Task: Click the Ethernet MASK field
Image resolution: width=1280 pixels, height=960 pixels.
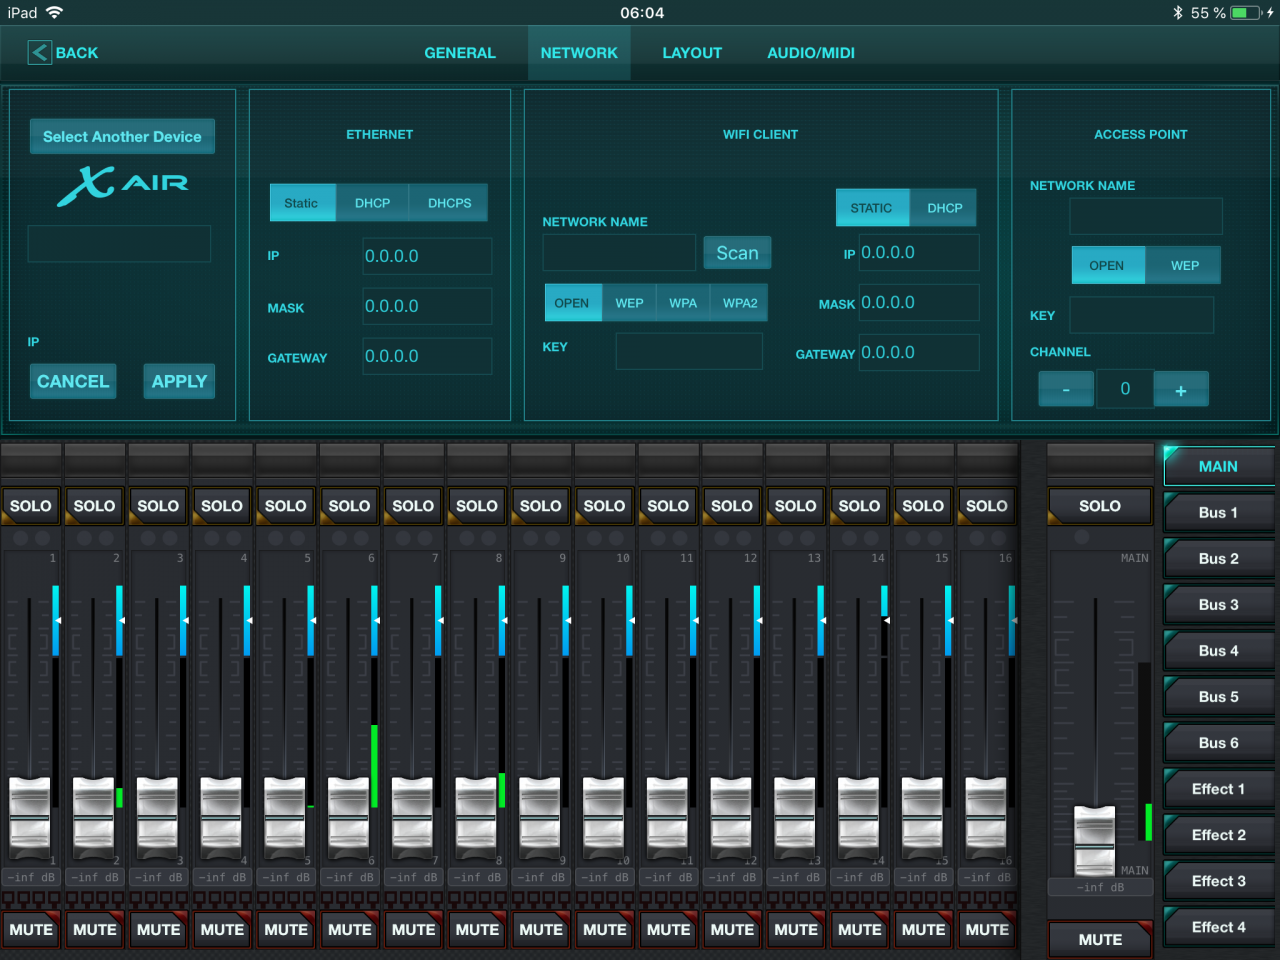Action: [x=427, y=306]
